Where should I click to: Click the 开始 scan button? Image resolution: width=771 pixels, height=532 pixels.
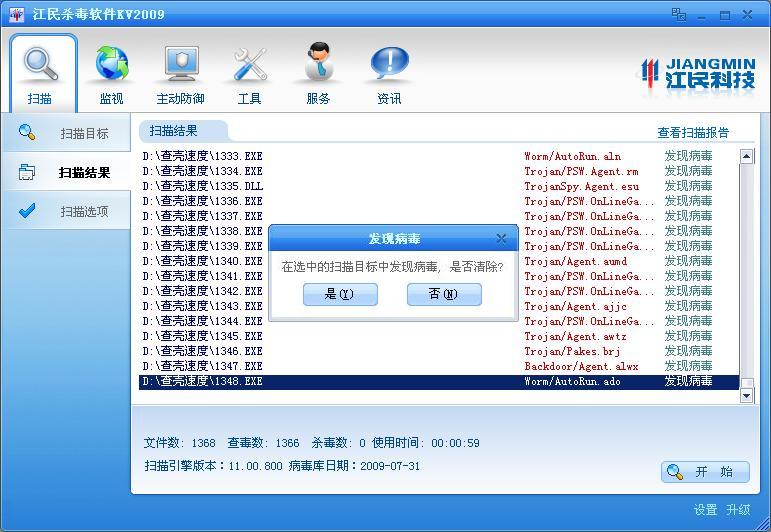(705, 472)
